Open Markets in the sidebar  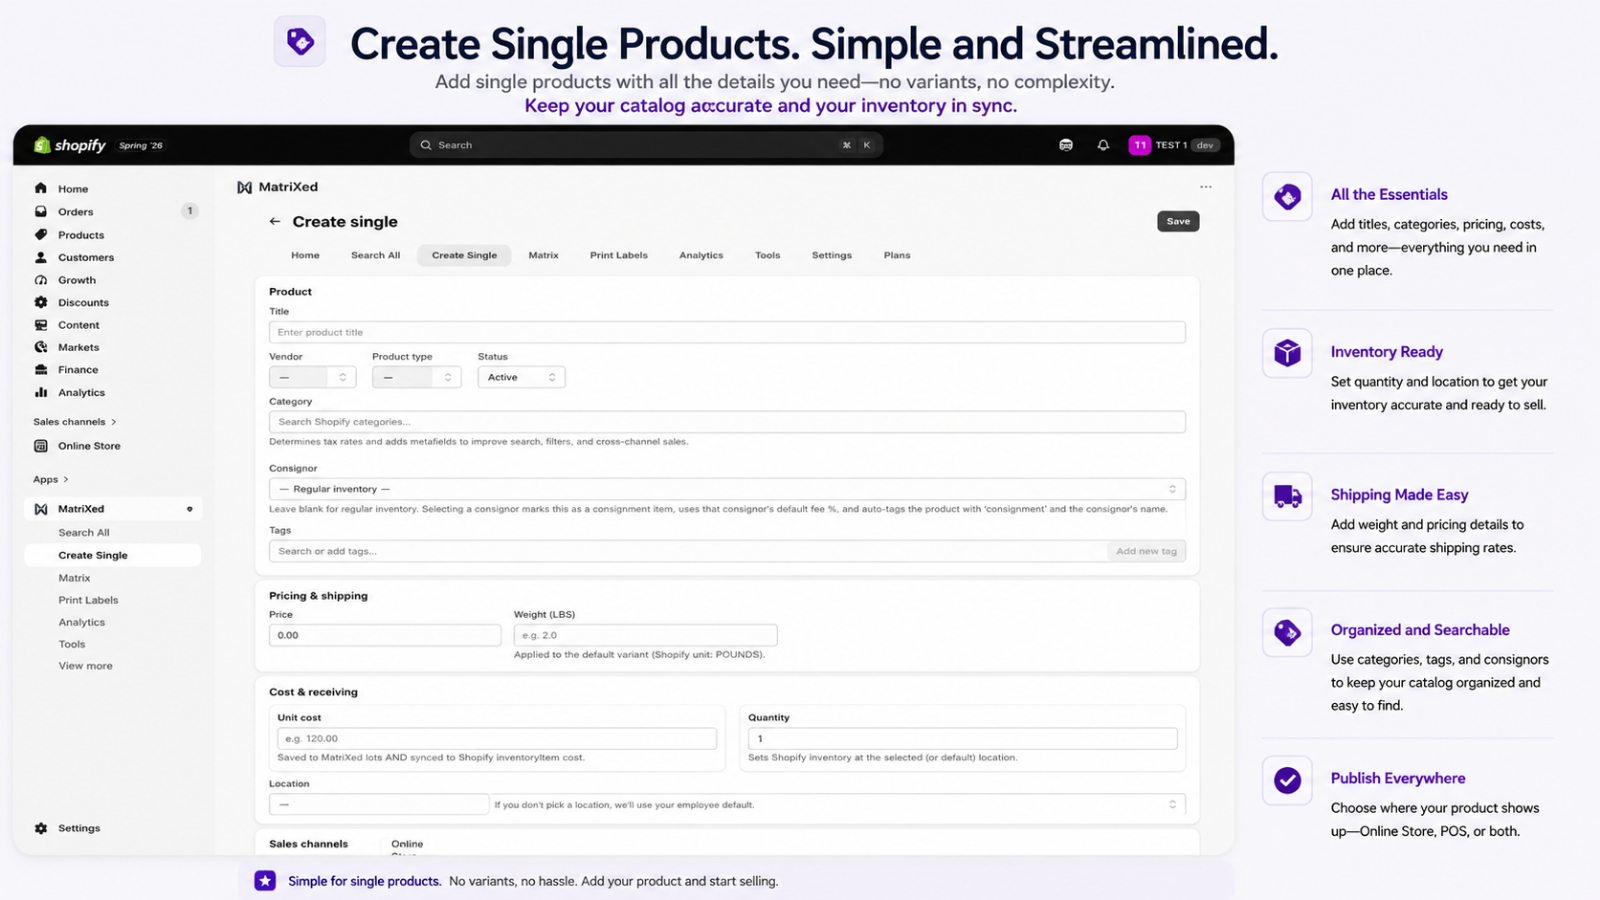pyautogui.click(x=78, y=347)
